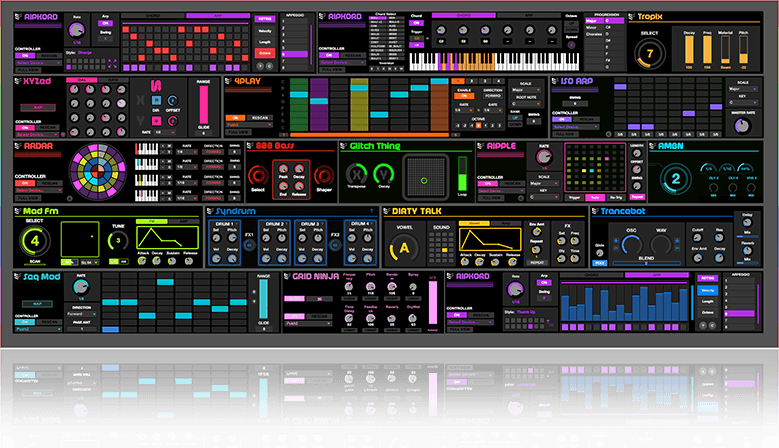
Task: Open the ISO ARP SCALE dropdown
Action: tap(742, 89)
